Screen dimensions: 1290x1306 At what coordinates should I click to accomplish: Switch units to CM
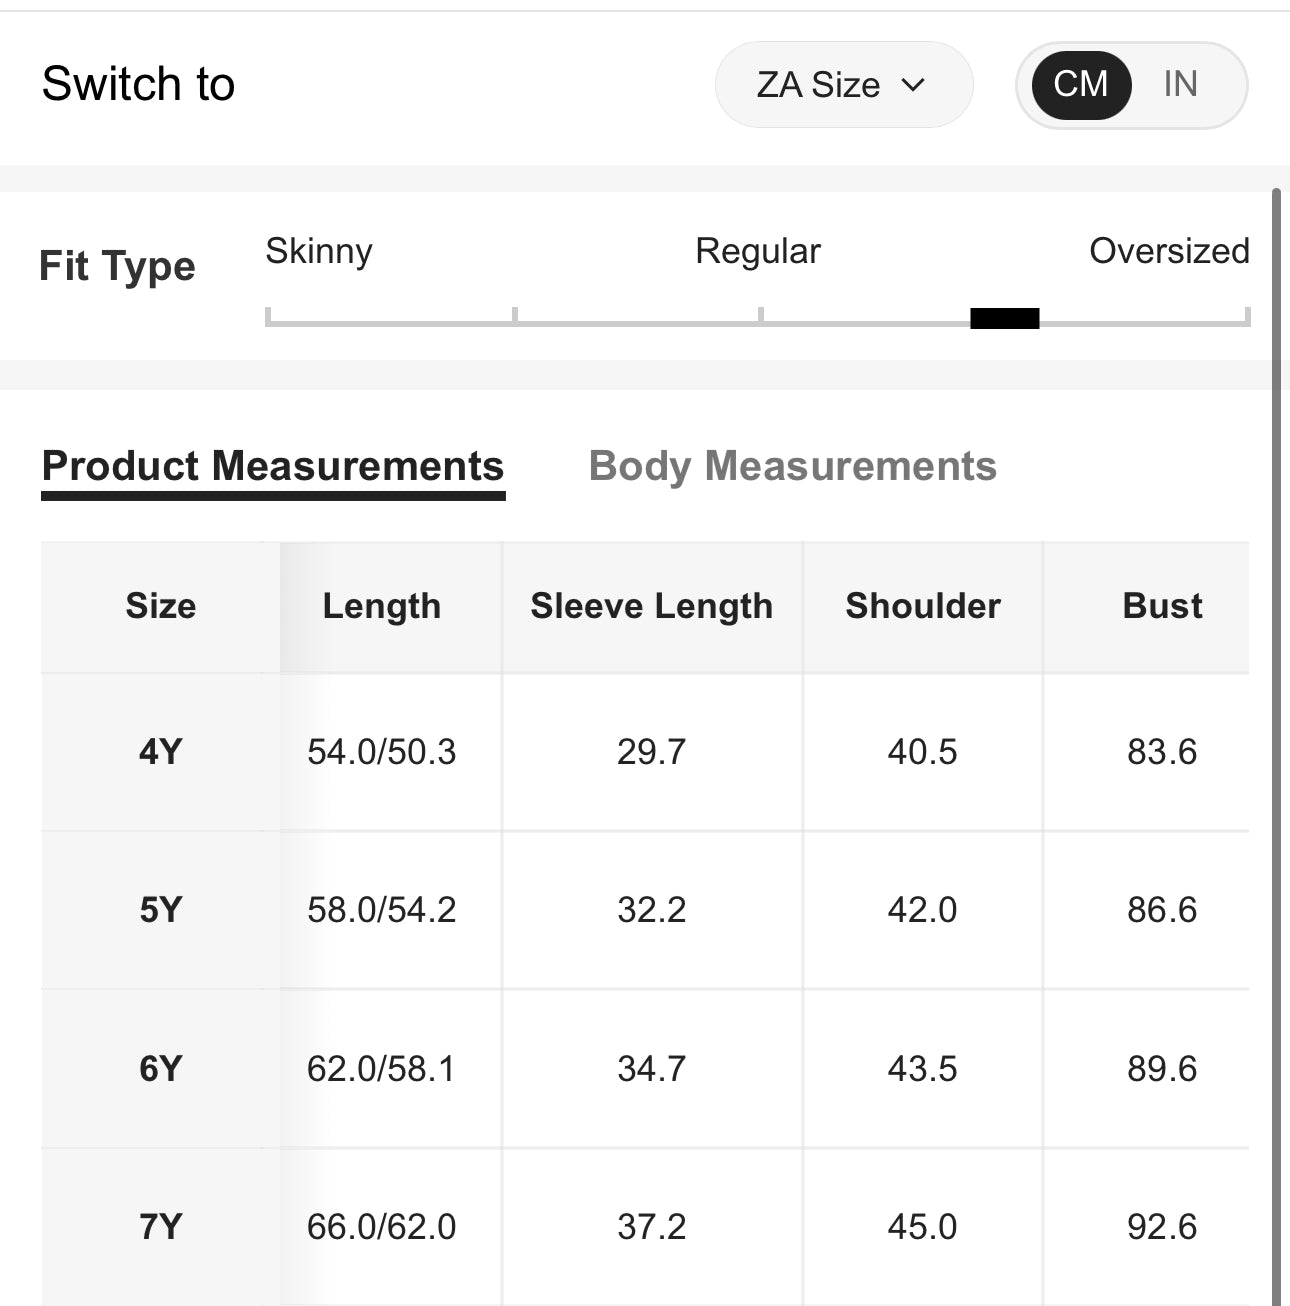click(1080, 85)
